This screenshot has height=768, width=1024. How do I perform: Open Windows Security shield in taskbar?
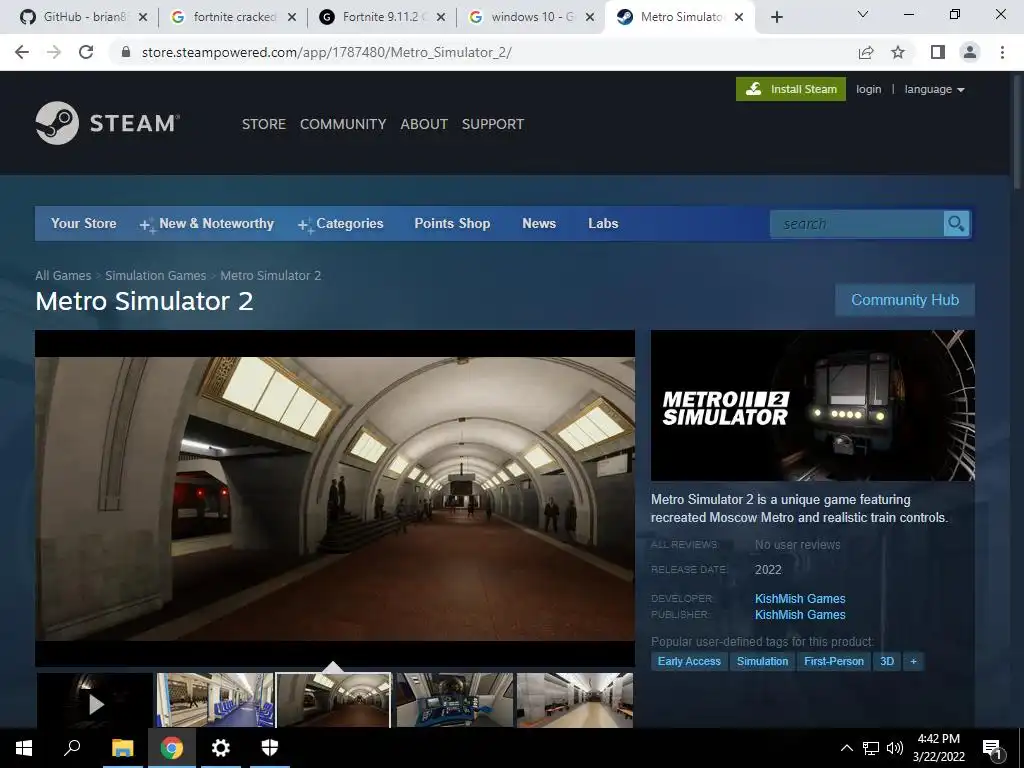[x=270, y=748]
